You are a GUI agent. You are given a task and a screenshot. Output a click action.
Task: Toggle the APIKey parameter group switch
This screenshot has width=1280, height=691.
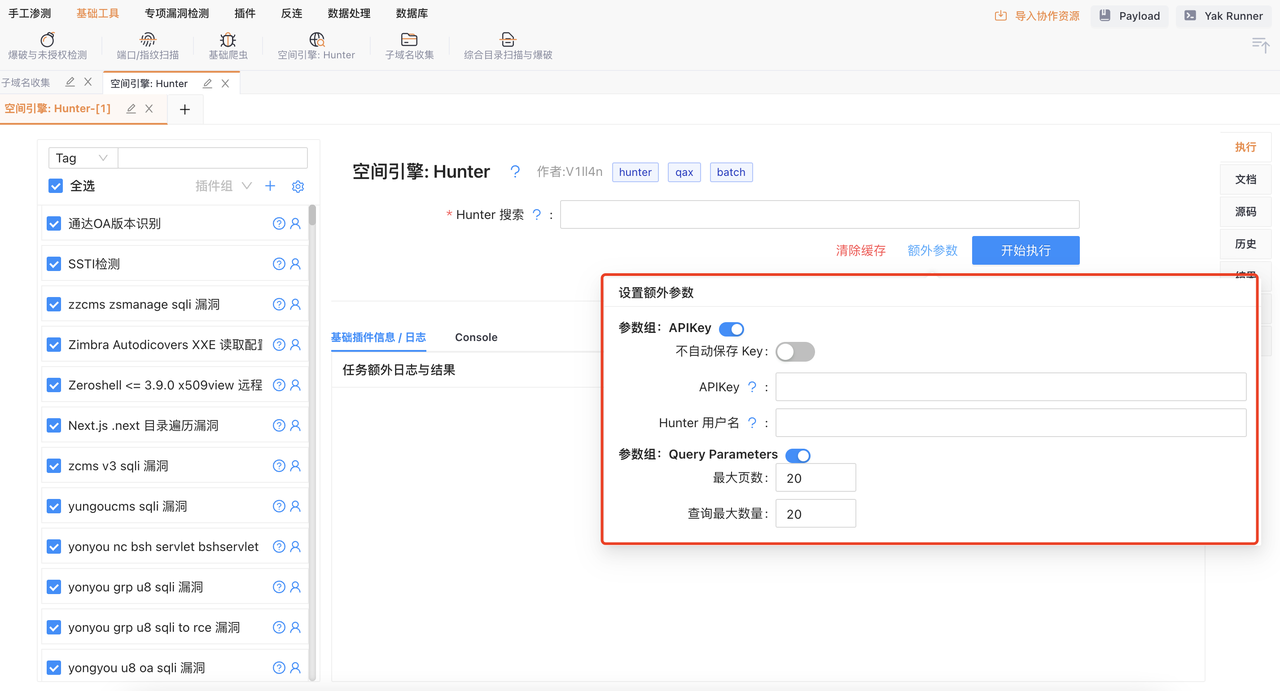[x=731, y=329]
